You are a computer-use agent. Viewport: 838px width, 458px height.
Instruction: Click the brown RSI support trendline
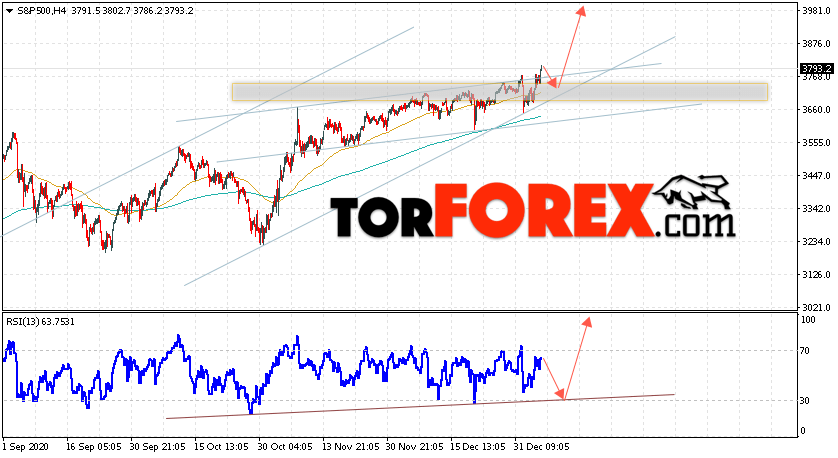point(420,407)
